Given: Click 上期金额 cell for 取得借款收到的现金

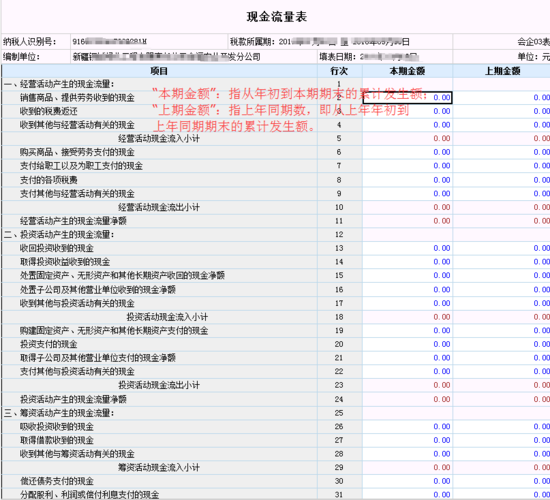Looking at the screenshot, I should pos(502,440).
